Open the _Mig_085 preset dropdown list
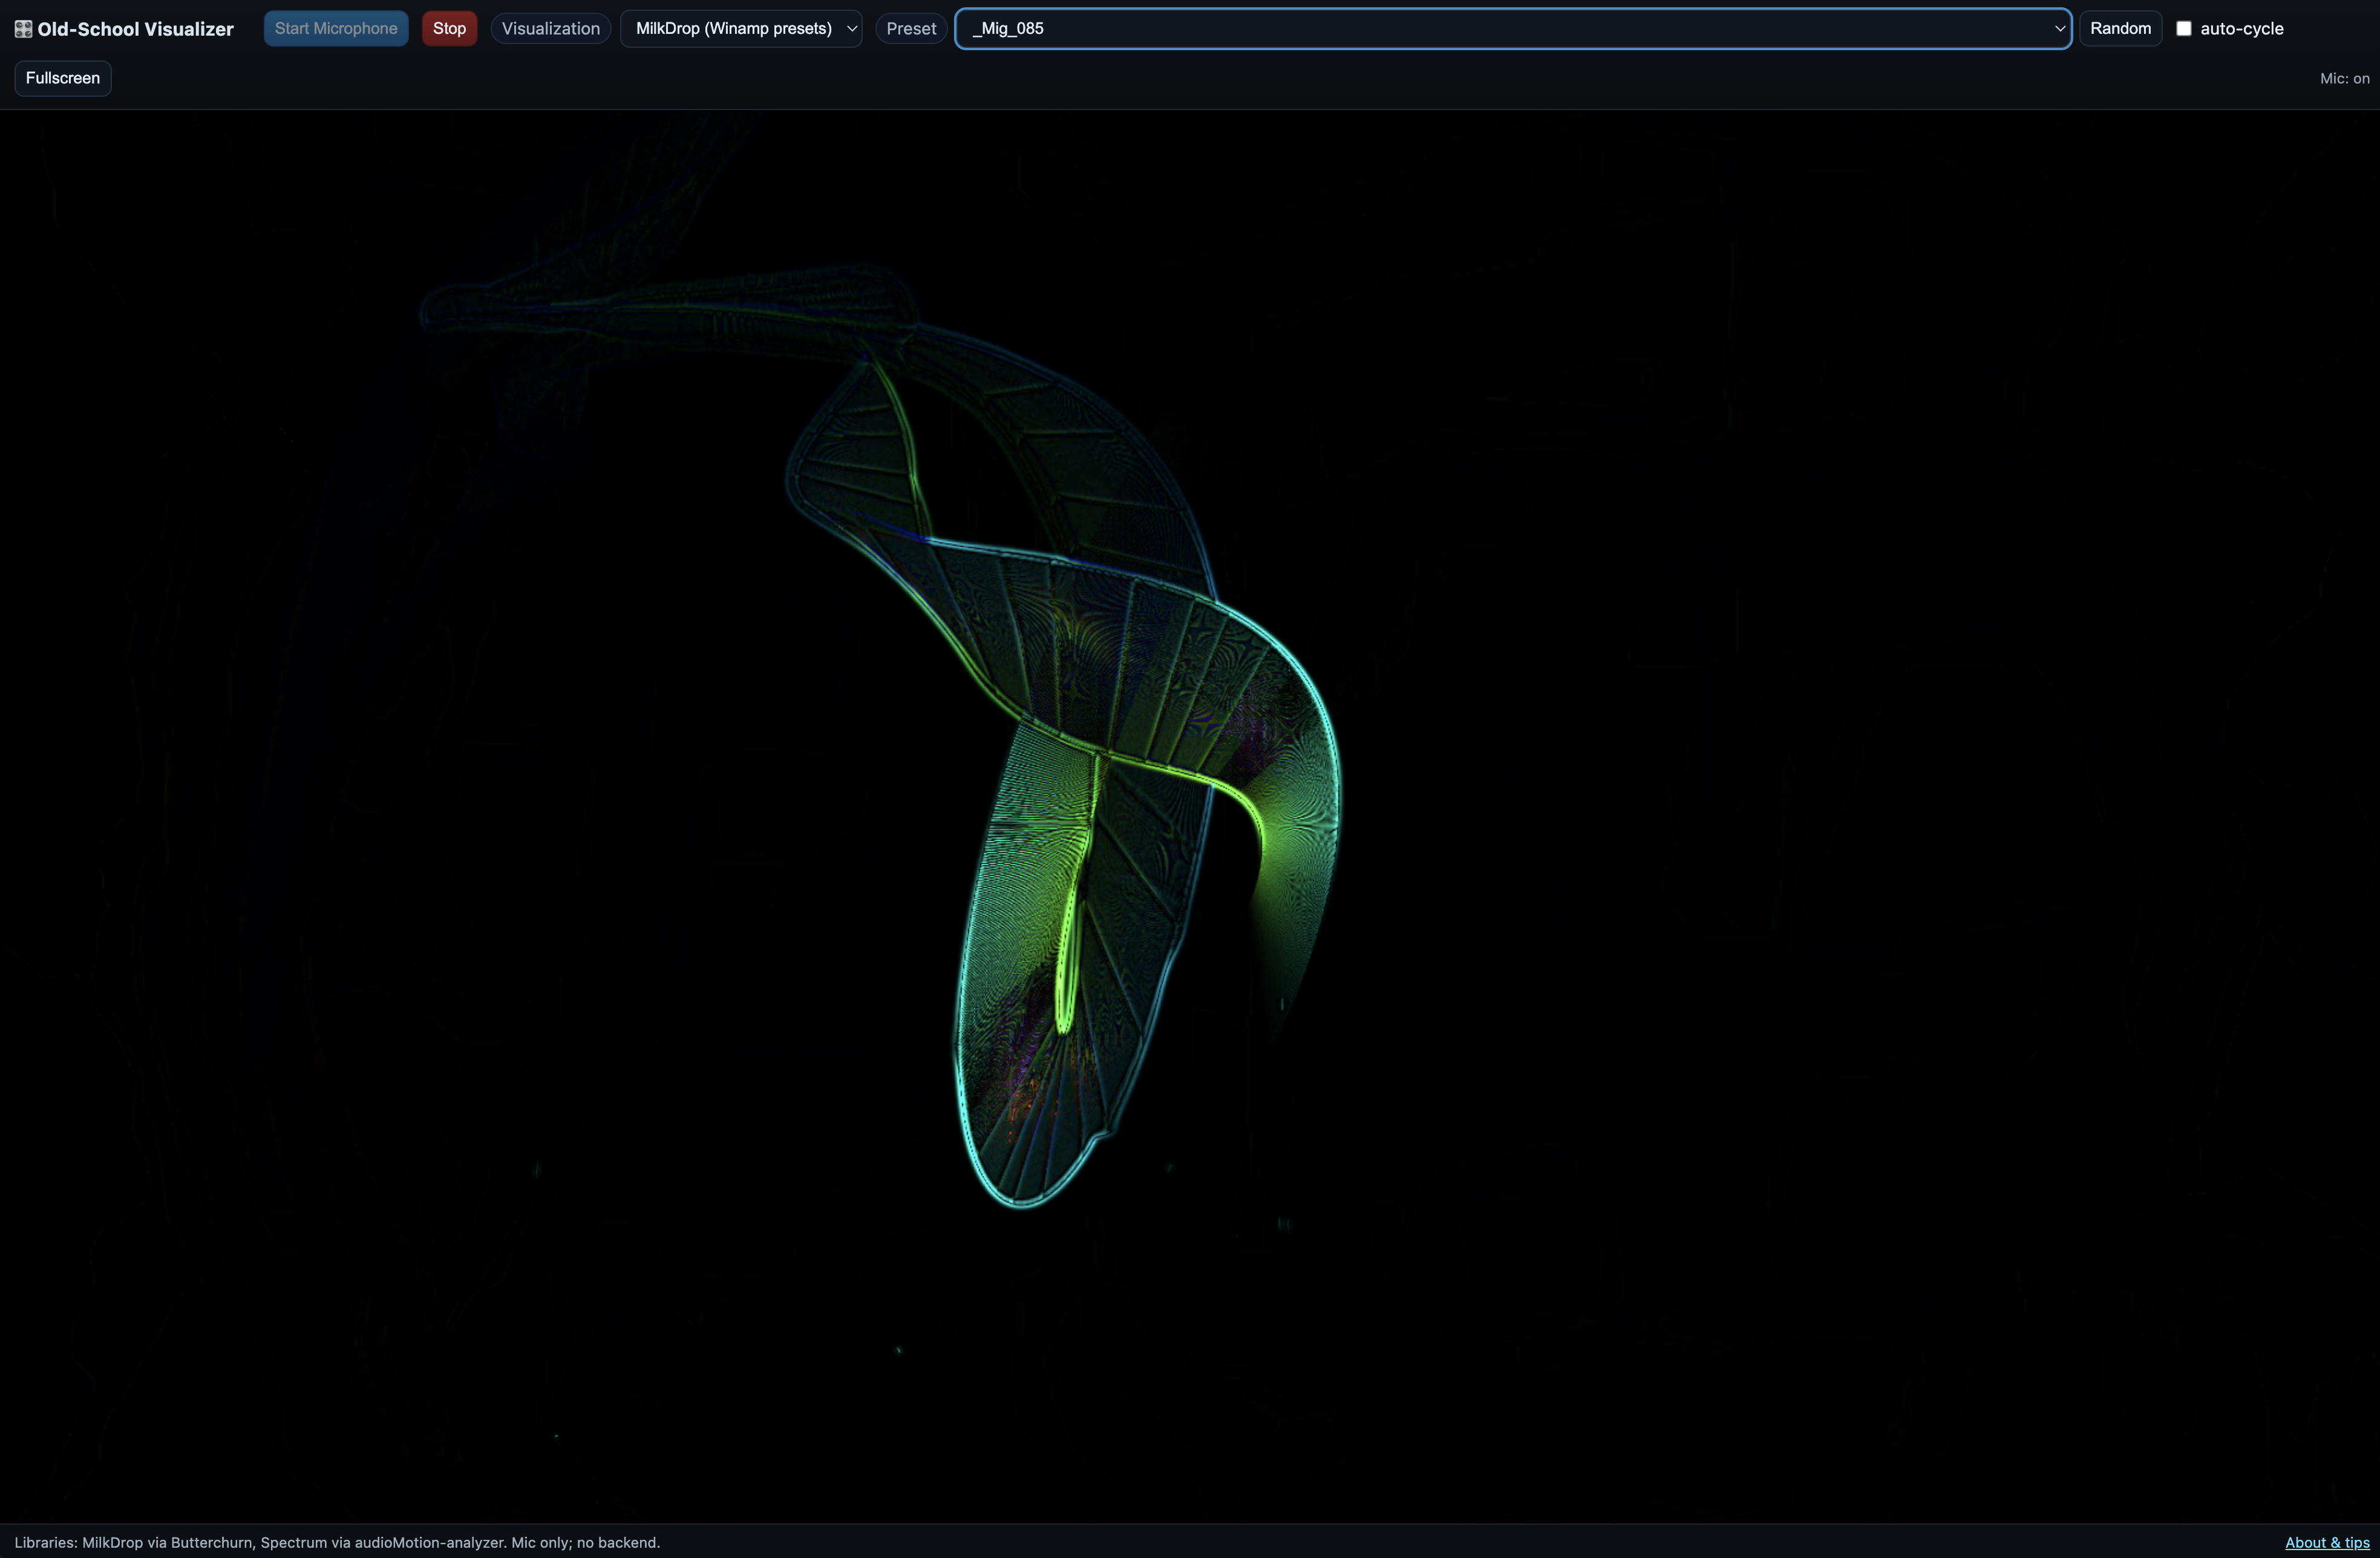 (1500, 28)
